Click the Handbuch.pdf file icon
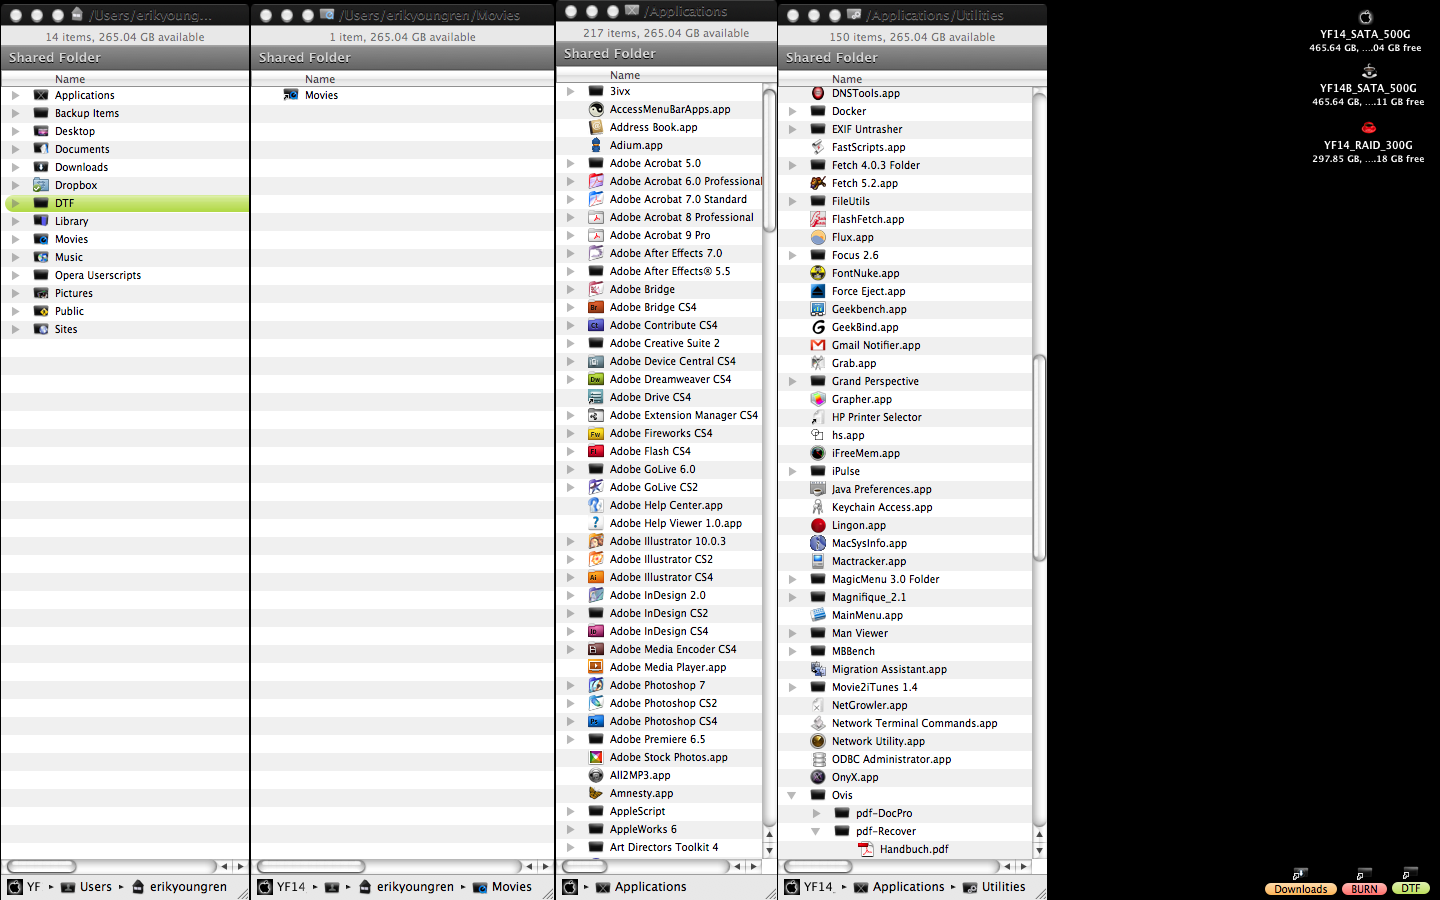The width and height of the screenshot is (1440, 900). 866,849
